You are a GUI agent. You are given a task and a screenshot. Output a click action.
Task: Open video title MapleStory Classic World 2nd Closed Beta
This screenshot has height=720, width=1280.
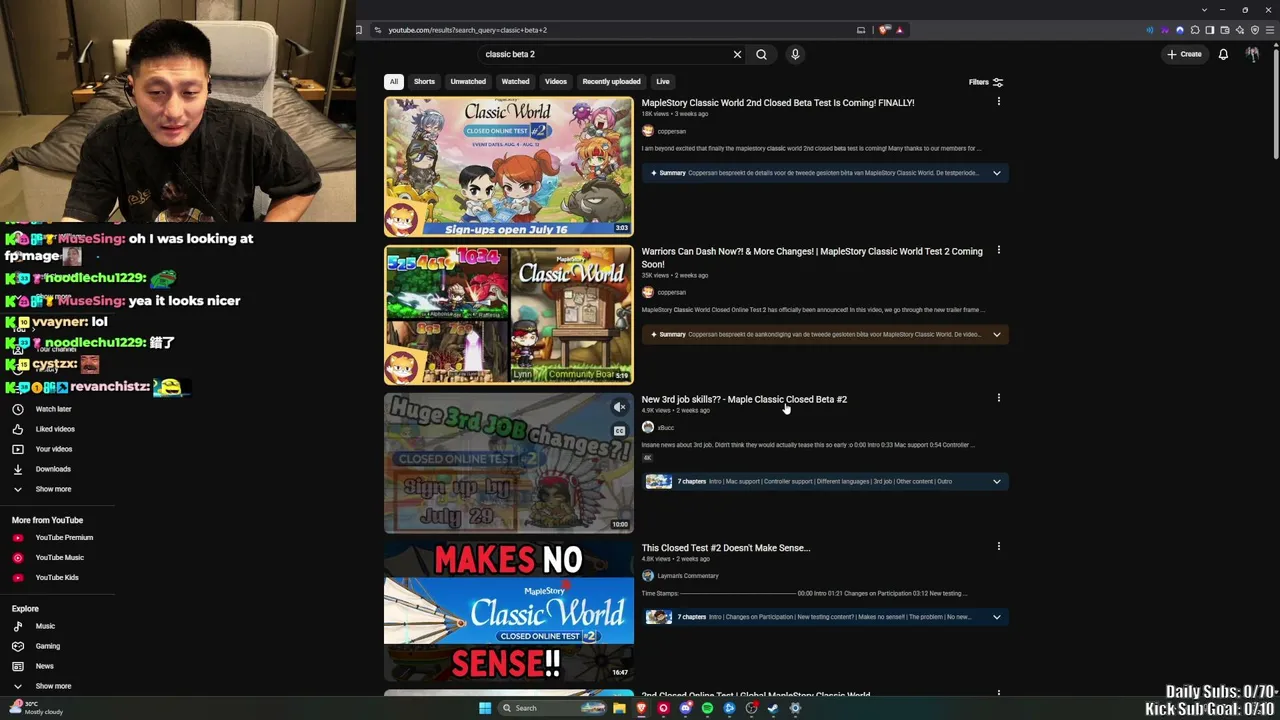coord(778,103)
